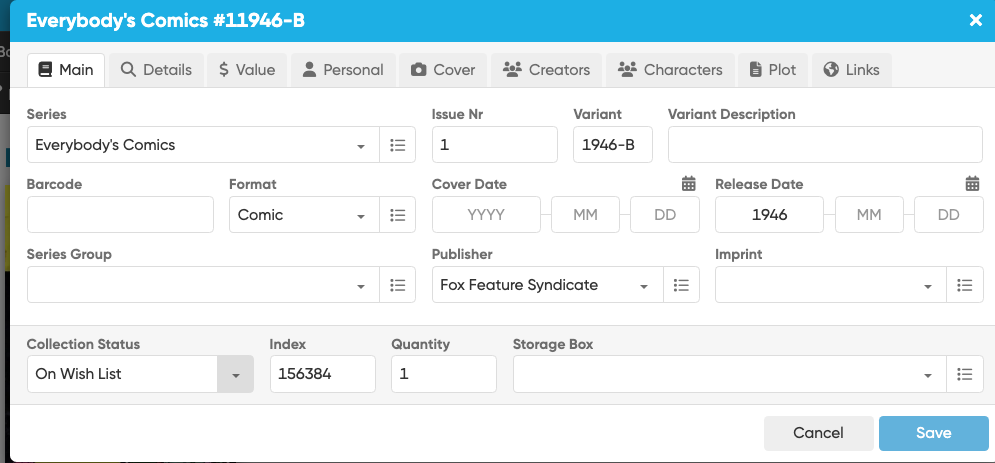Open the Imprint pick list icon
Screen dimensions: 995x463
click(964, 285)
